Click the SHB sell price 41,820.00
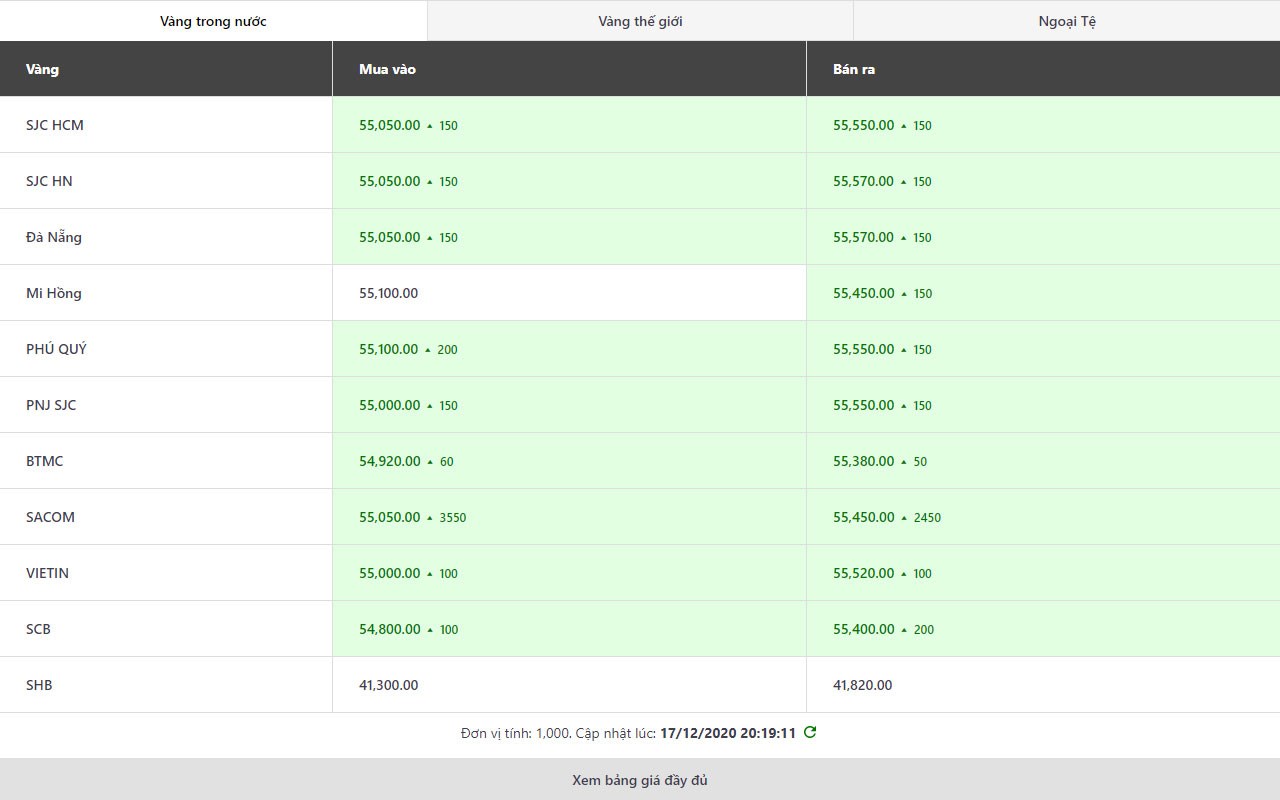1280x800 pixels. coord(862,685)
